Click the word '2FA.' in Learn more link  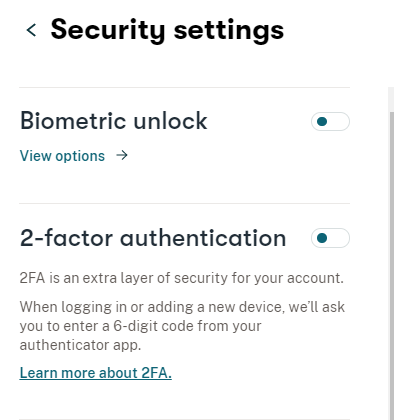pyautogui.click(x=156, y=373)
